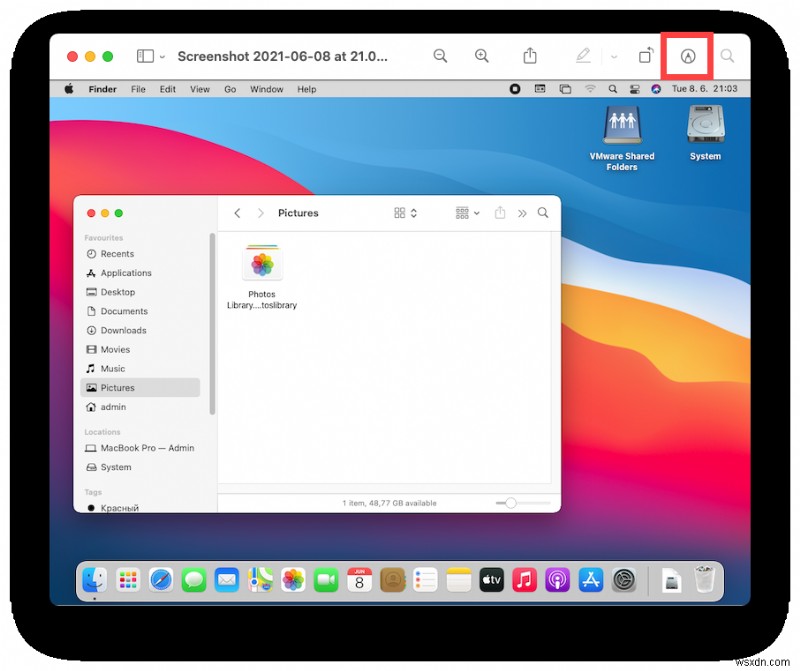Open Photos from the Dock
The width and height of the screenshot is (800, 671).
click(x=293, y=579)
